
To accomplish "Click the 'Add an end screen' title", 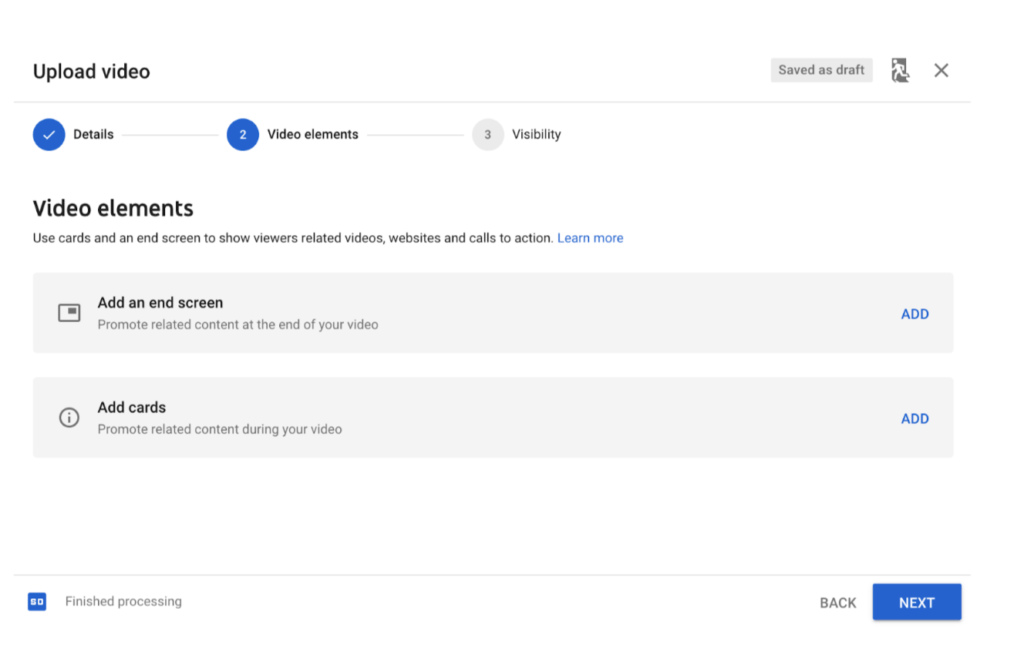I will click(160, 303).
